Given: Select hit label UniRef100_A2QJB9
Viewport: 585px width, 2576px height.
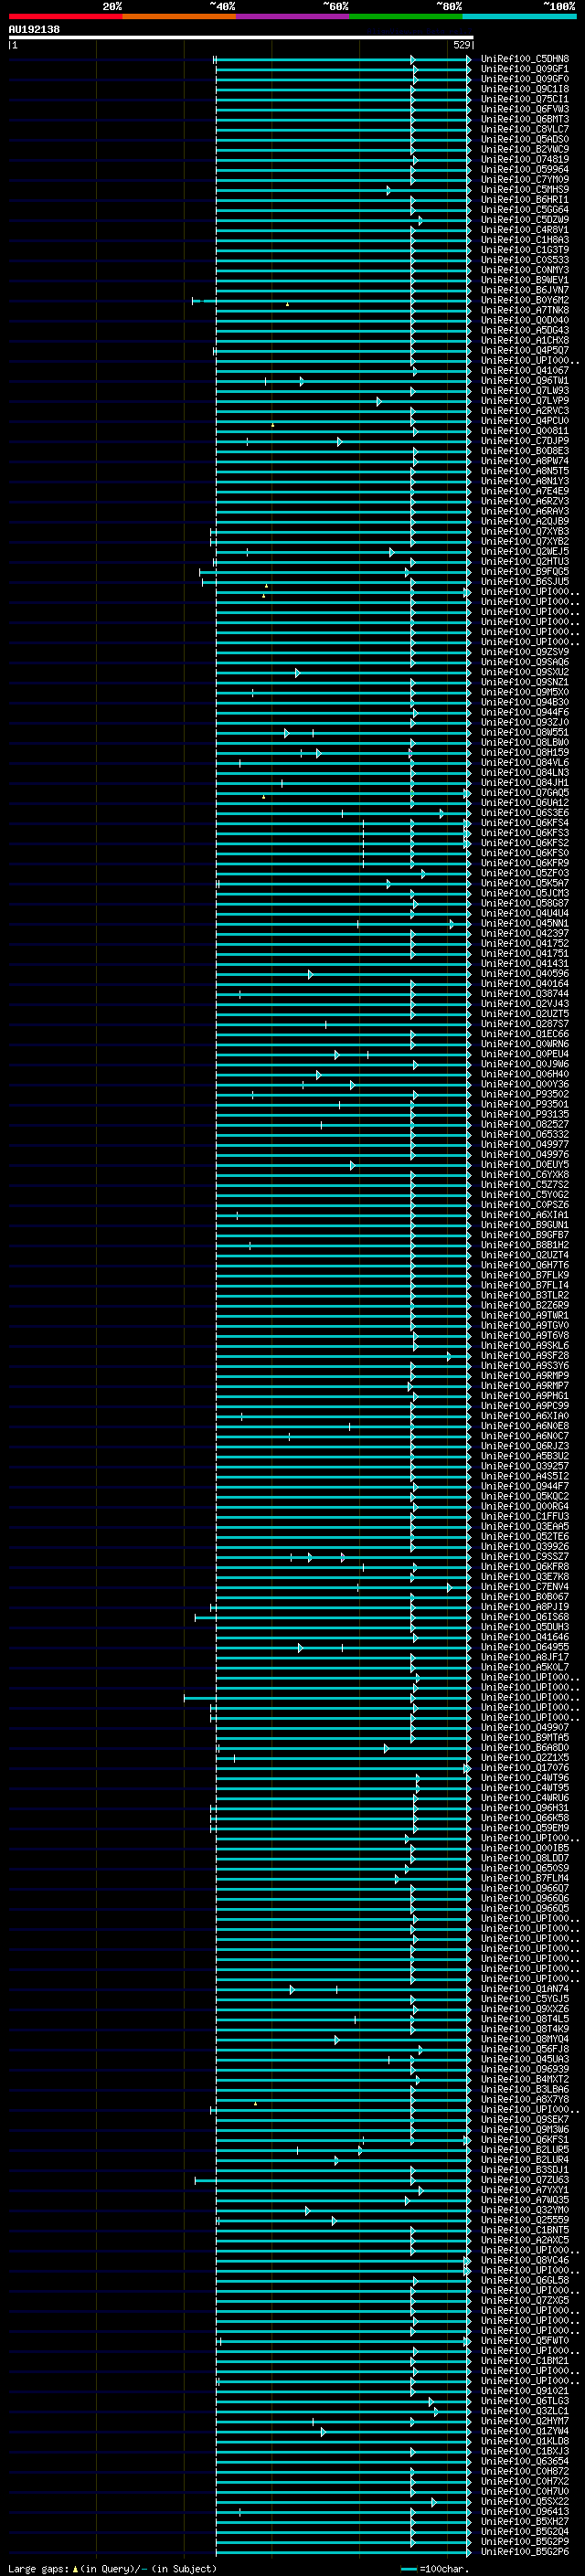Looking at the screenshot, I should point(524,522).
